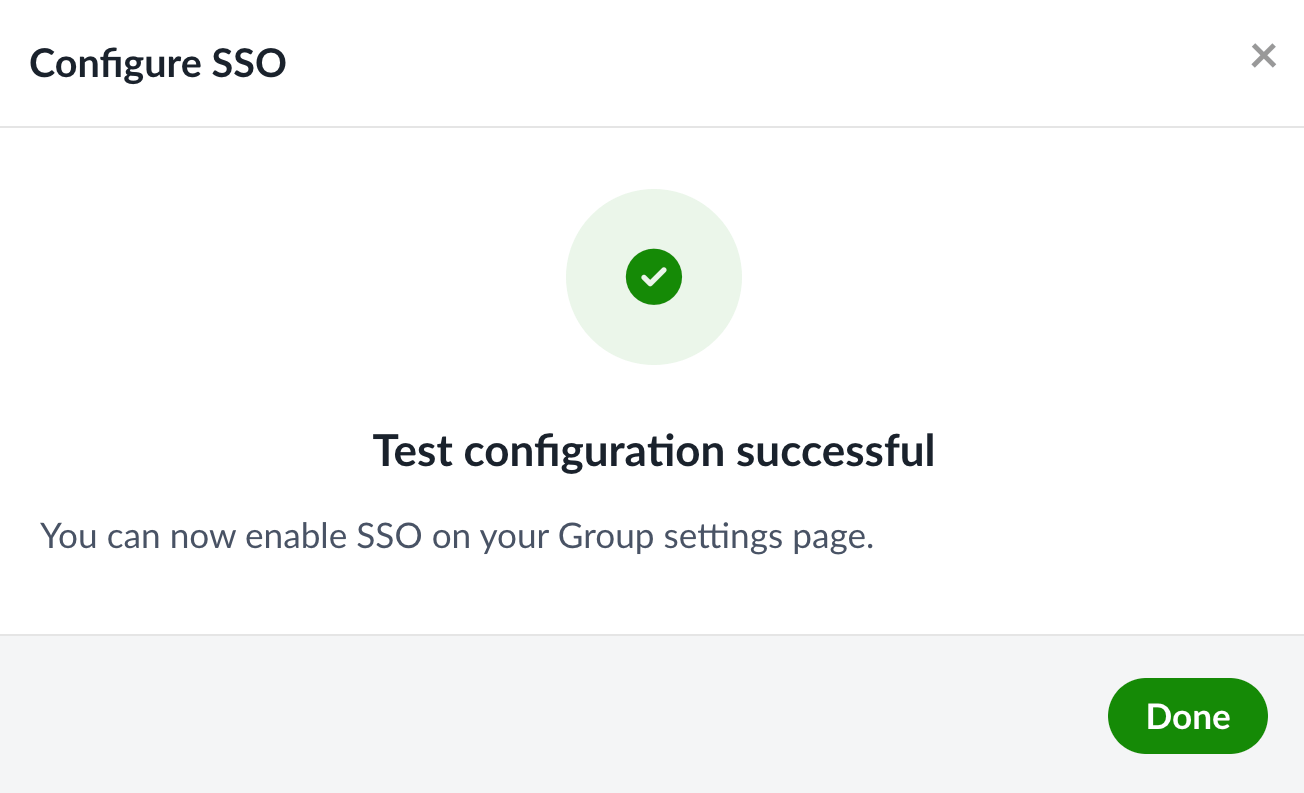Screen dimensions: 1304x793
Task: Select the Configure SSO dialog title
Action: [158, 64]
